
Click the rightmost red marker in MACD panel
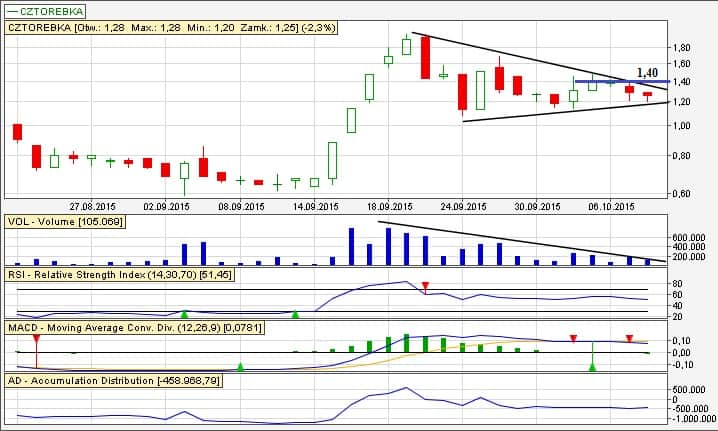click(629, 339)
